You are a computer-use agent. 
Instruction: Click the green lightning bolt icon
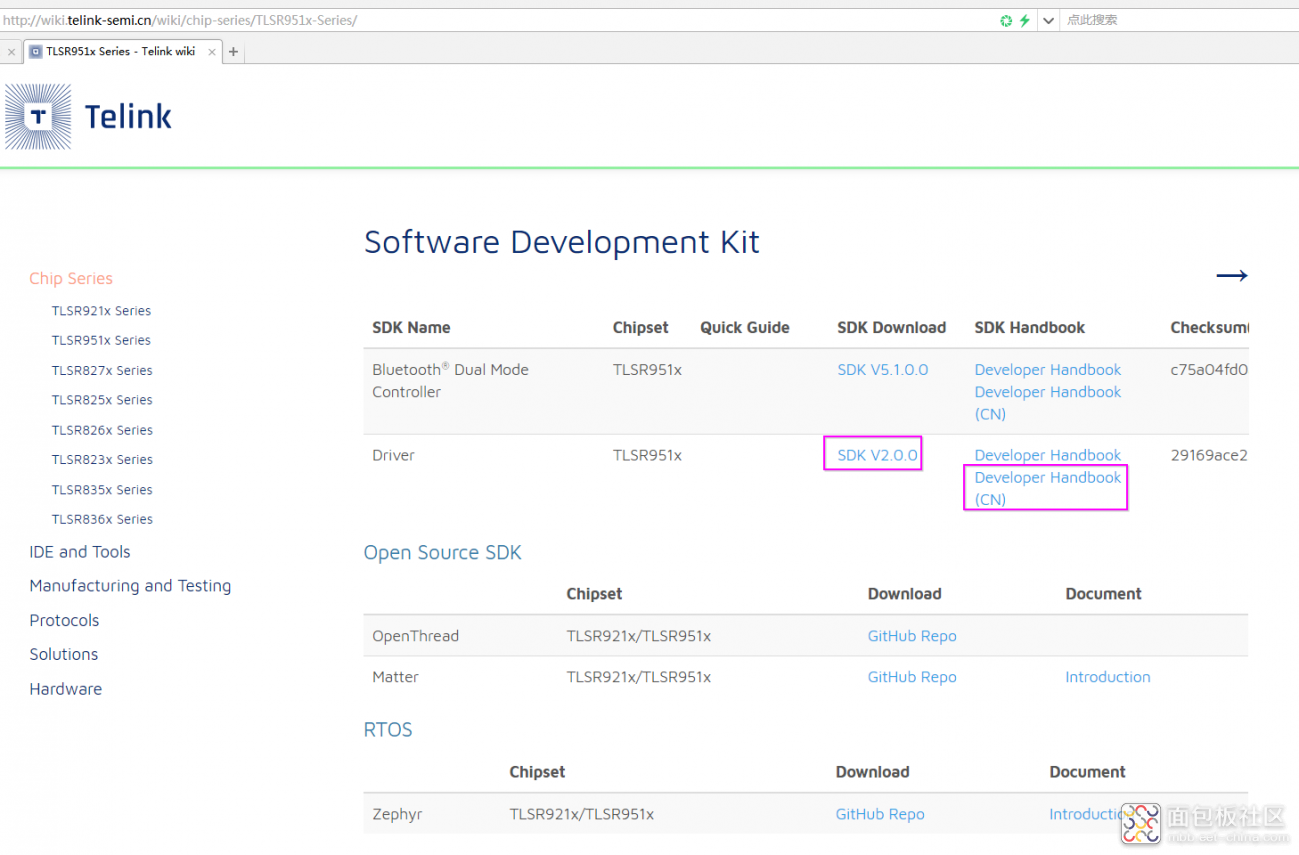click(x=1024, y=20)
